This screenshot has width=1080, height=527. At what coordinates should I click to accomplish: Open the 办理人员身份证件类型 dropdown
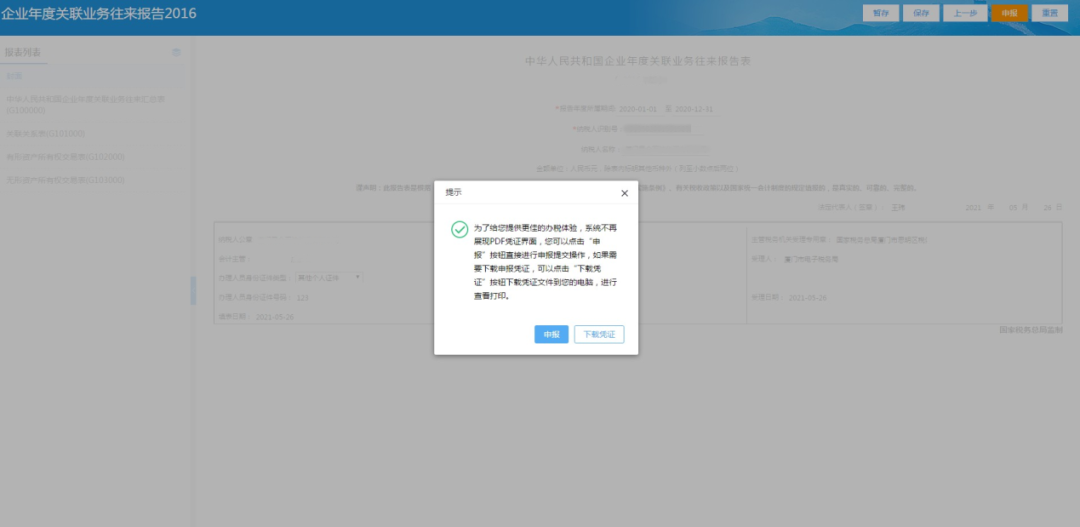click(x=329, y=277)
